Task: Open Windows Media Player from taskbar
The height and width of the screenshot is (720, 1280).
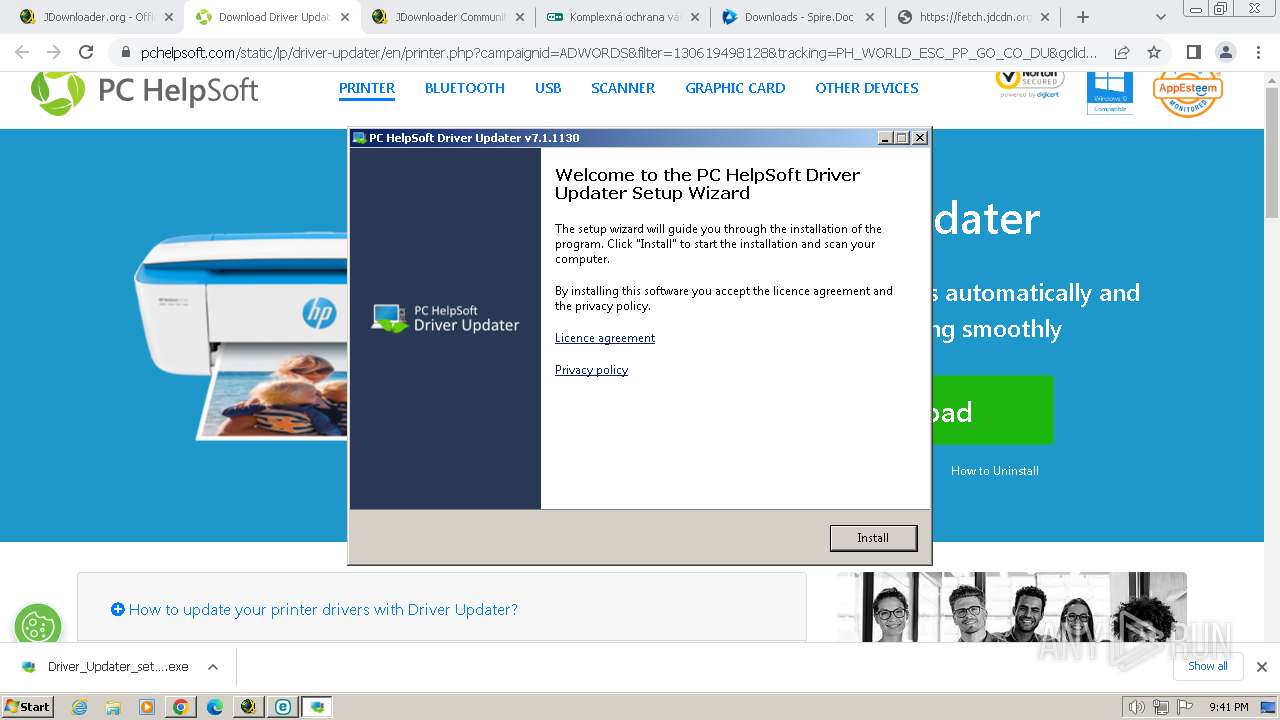Action: click(x=147, y=707)
